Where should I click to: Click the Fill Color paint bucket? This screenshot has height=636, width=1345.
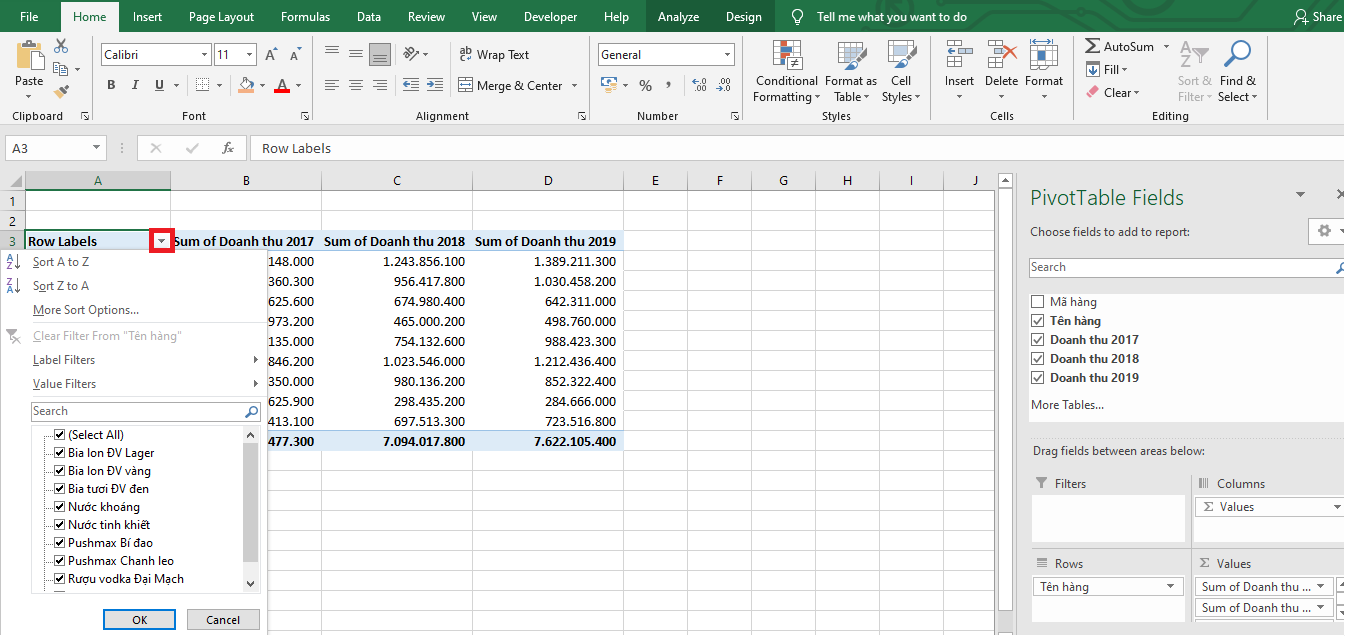pyautogui.click(x=246, y=86)
